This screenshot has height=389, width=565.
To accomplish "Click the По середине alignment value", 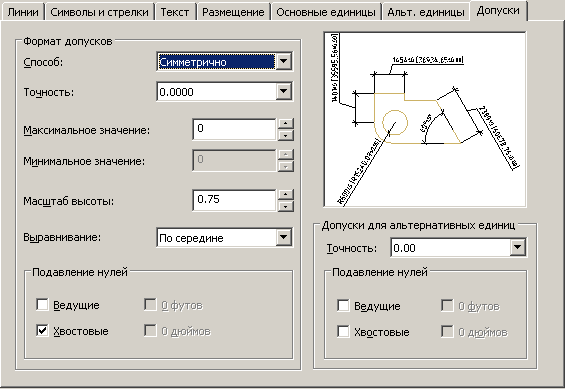I will click(x=191, y=238).
